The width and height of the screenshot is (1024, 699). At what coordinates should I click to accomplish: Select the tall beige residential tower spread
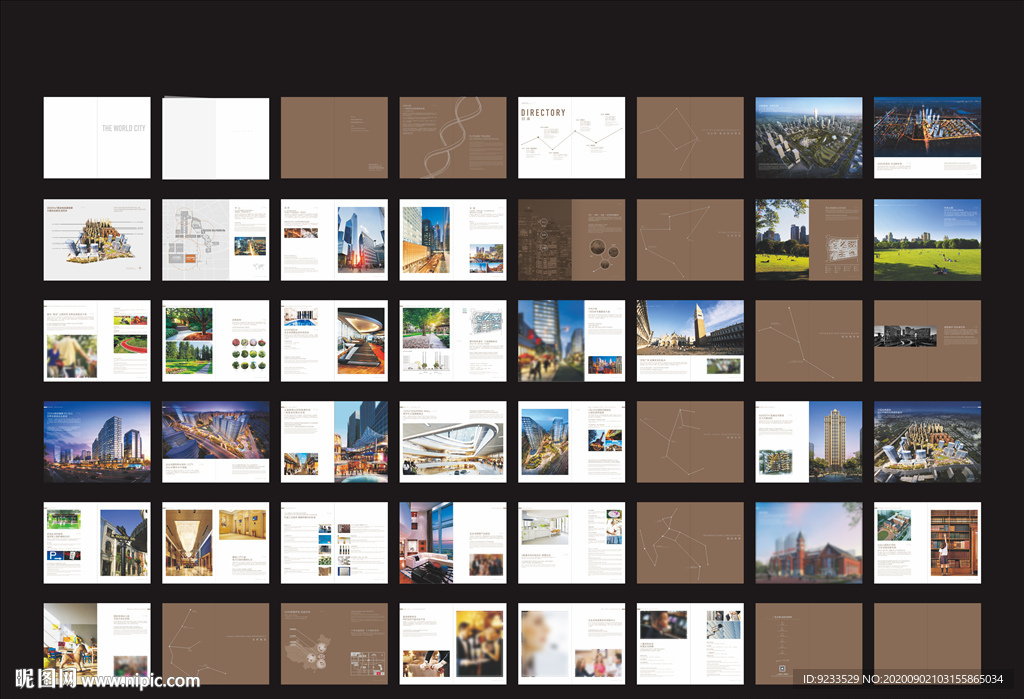(808, 442)
